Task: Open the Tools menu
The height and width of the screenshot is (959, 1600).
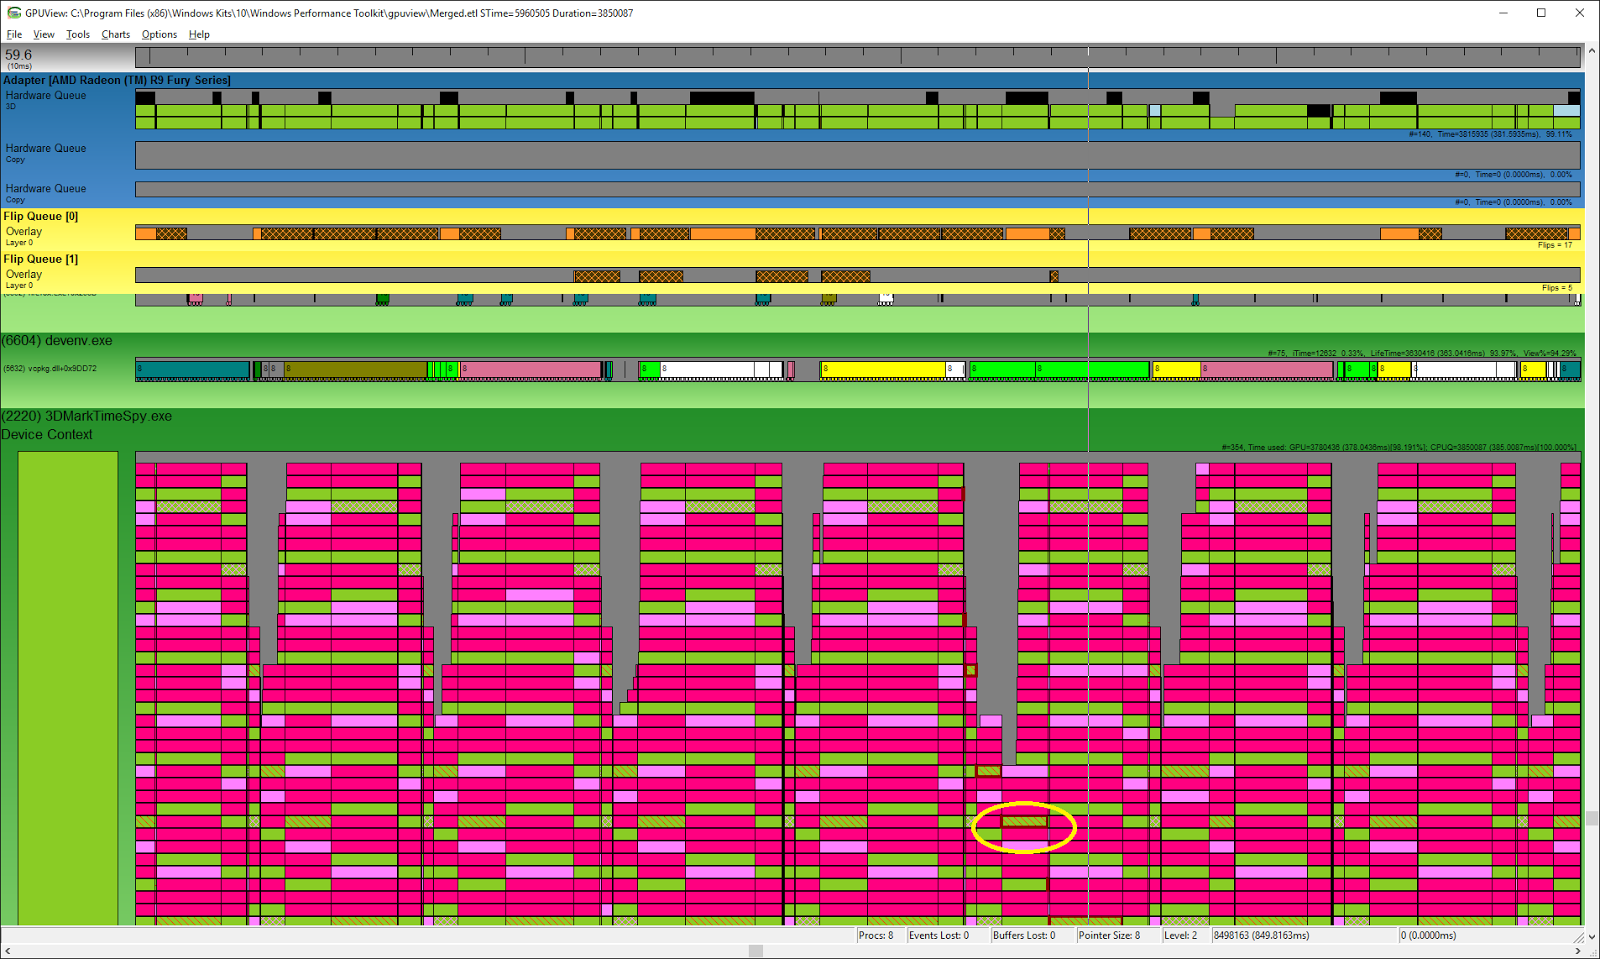Action: point(78,34)
